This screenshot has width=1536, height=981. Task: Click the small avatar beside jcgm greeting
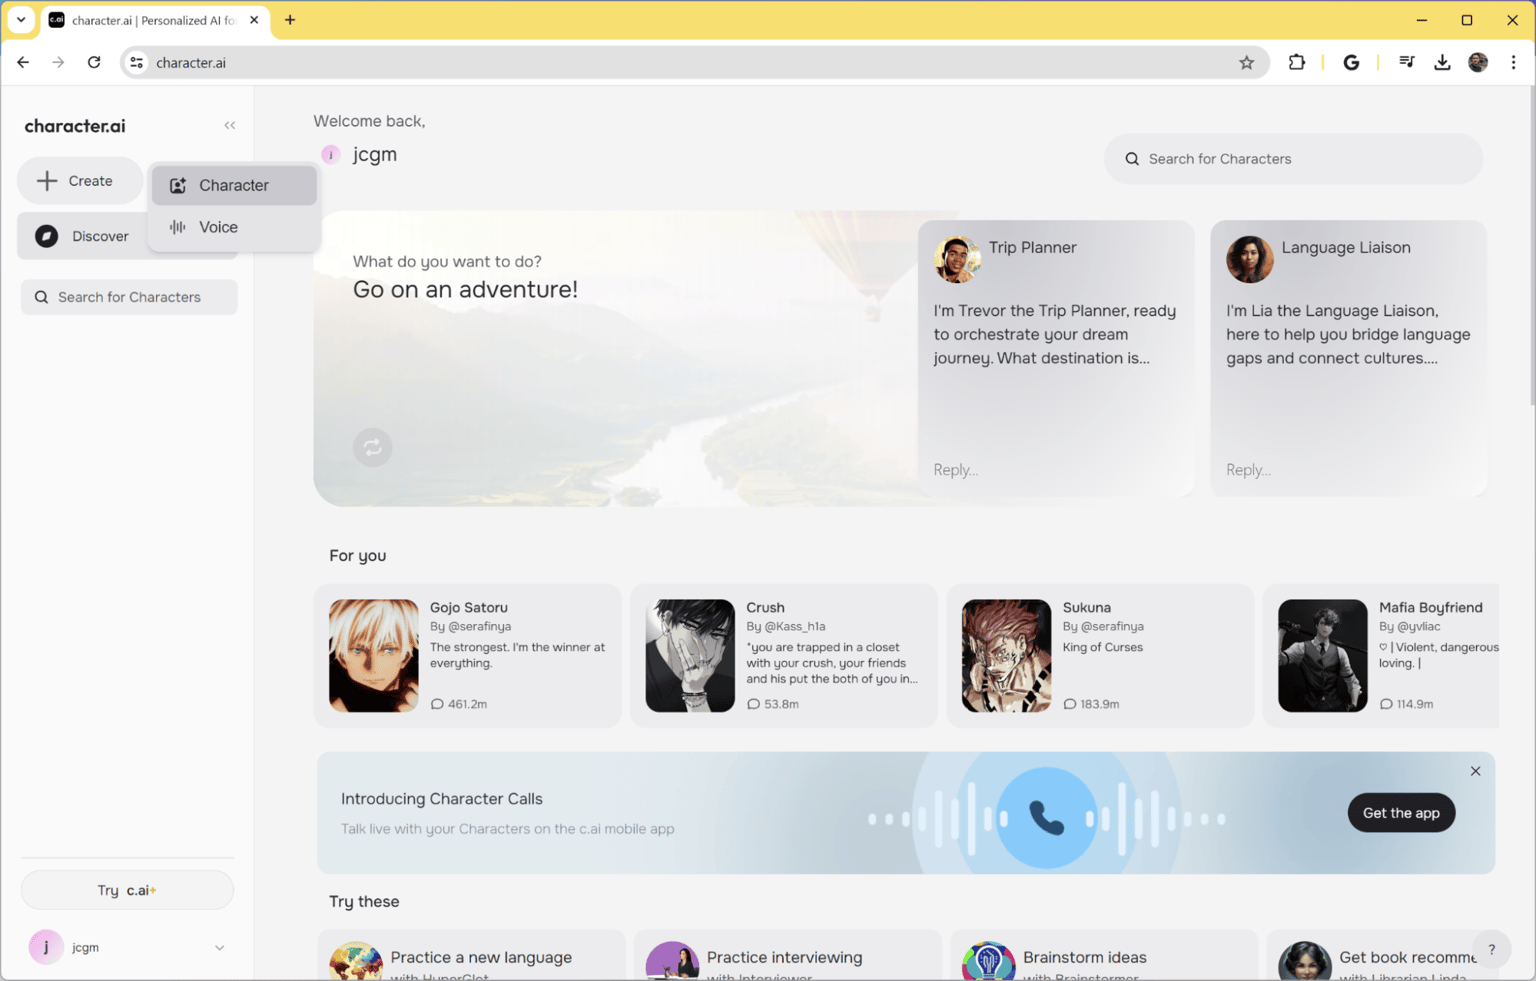tap(331, 155)
